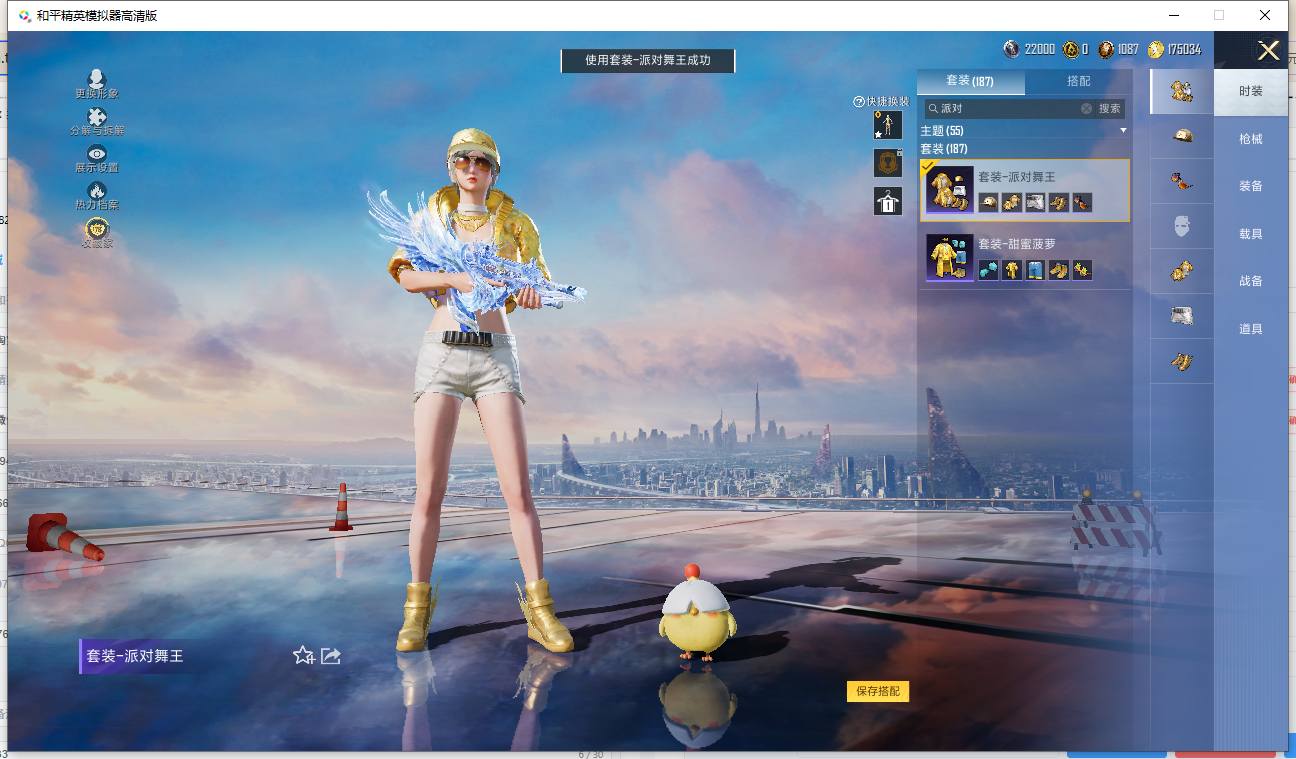Select the gold shoes category icon
Image resolution: width=1296 pixels, height=759 pixels.
(x=1182, y=360)
